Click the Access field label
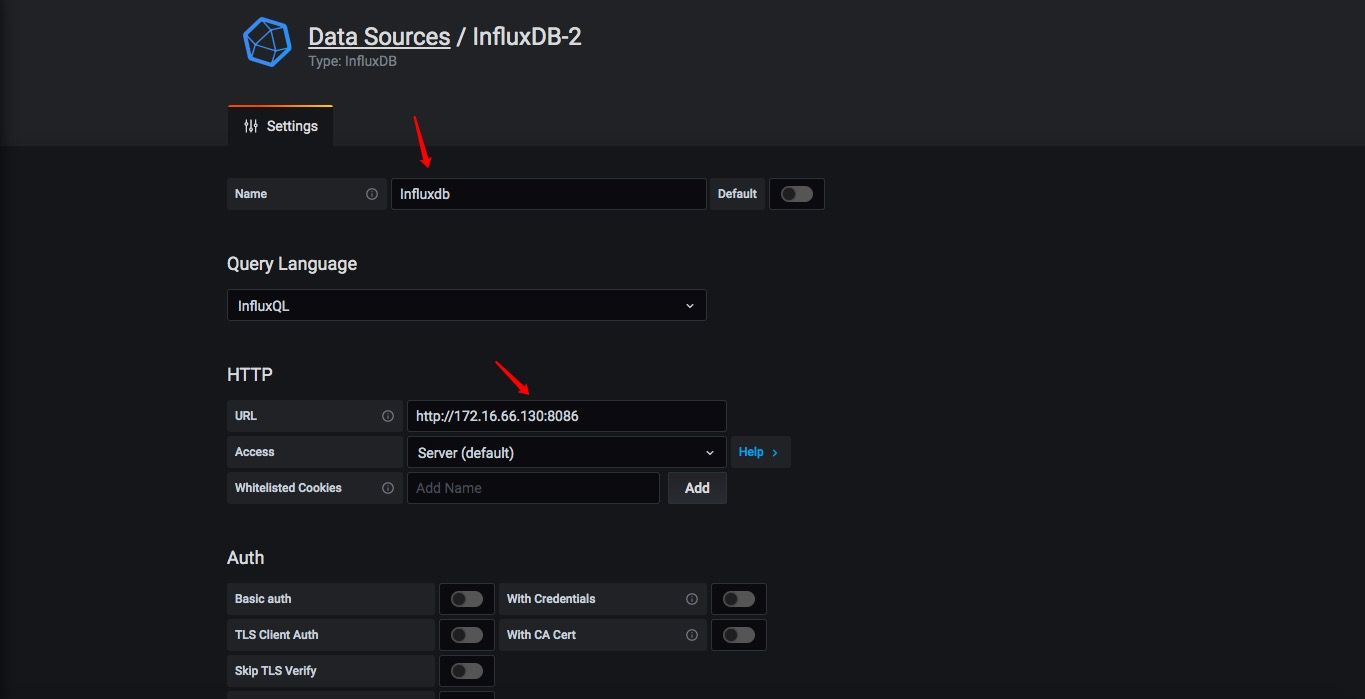Image resolution: width=1365 pixels, height=699 pixels. (x=255, y=452)
